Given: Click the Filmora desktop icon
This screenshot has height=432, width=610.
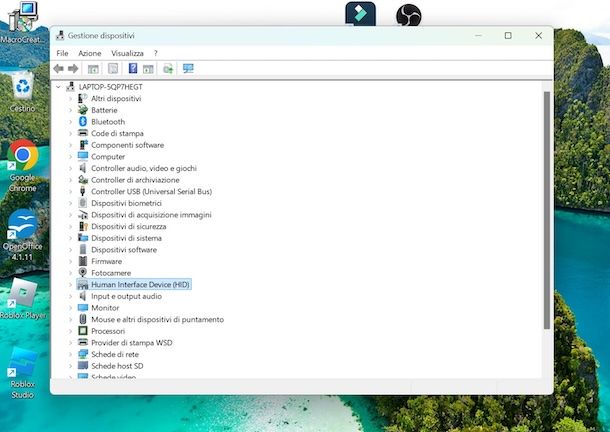Looking at the screenshot, I should coord(361,14).
